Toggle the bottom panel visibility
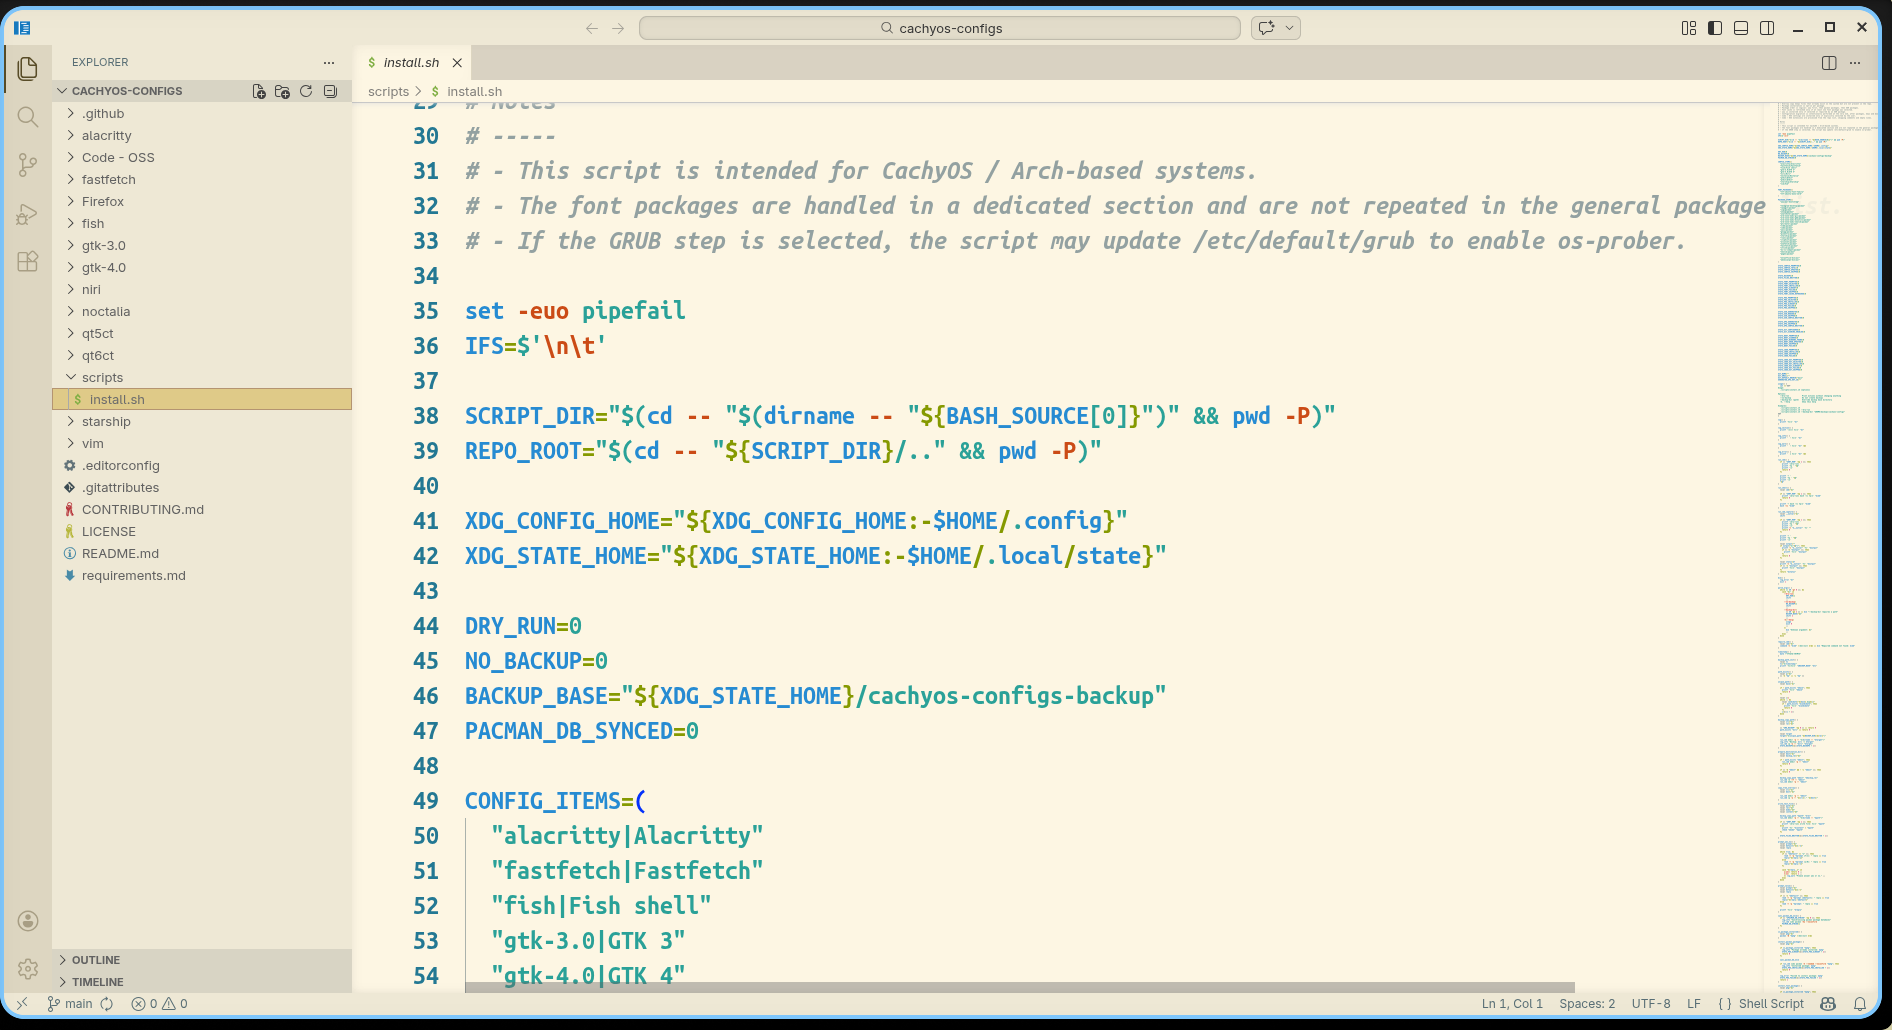Image resolution: width=1892 pixels, height=1030 pixels. point(1741,28)
